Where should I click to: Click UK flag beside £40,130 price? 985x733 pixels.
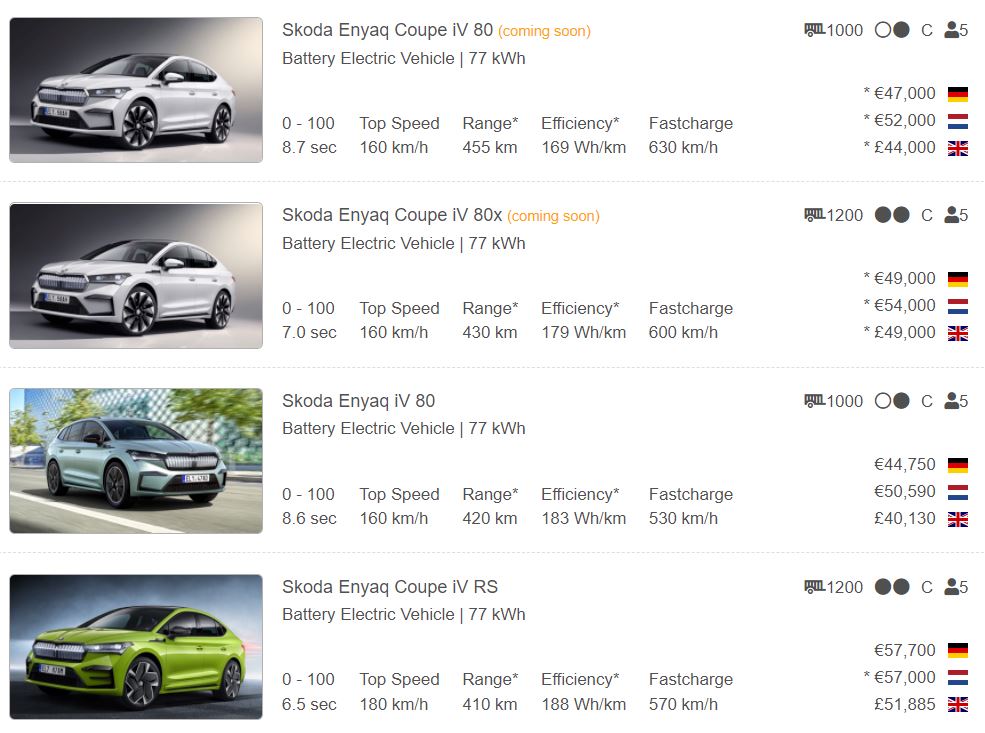(957, 519)
